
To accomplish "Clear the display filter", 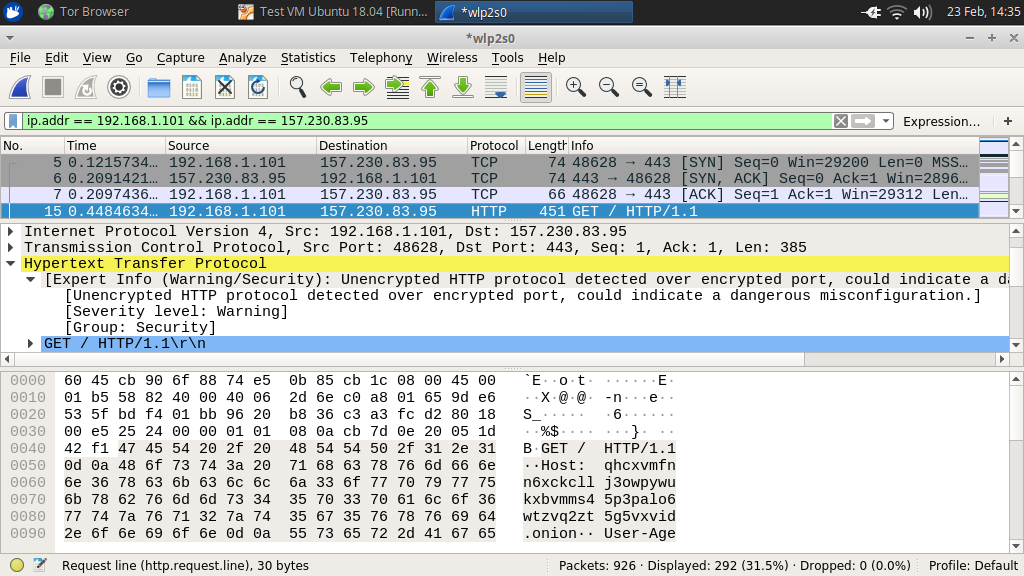I will (841, 121).
